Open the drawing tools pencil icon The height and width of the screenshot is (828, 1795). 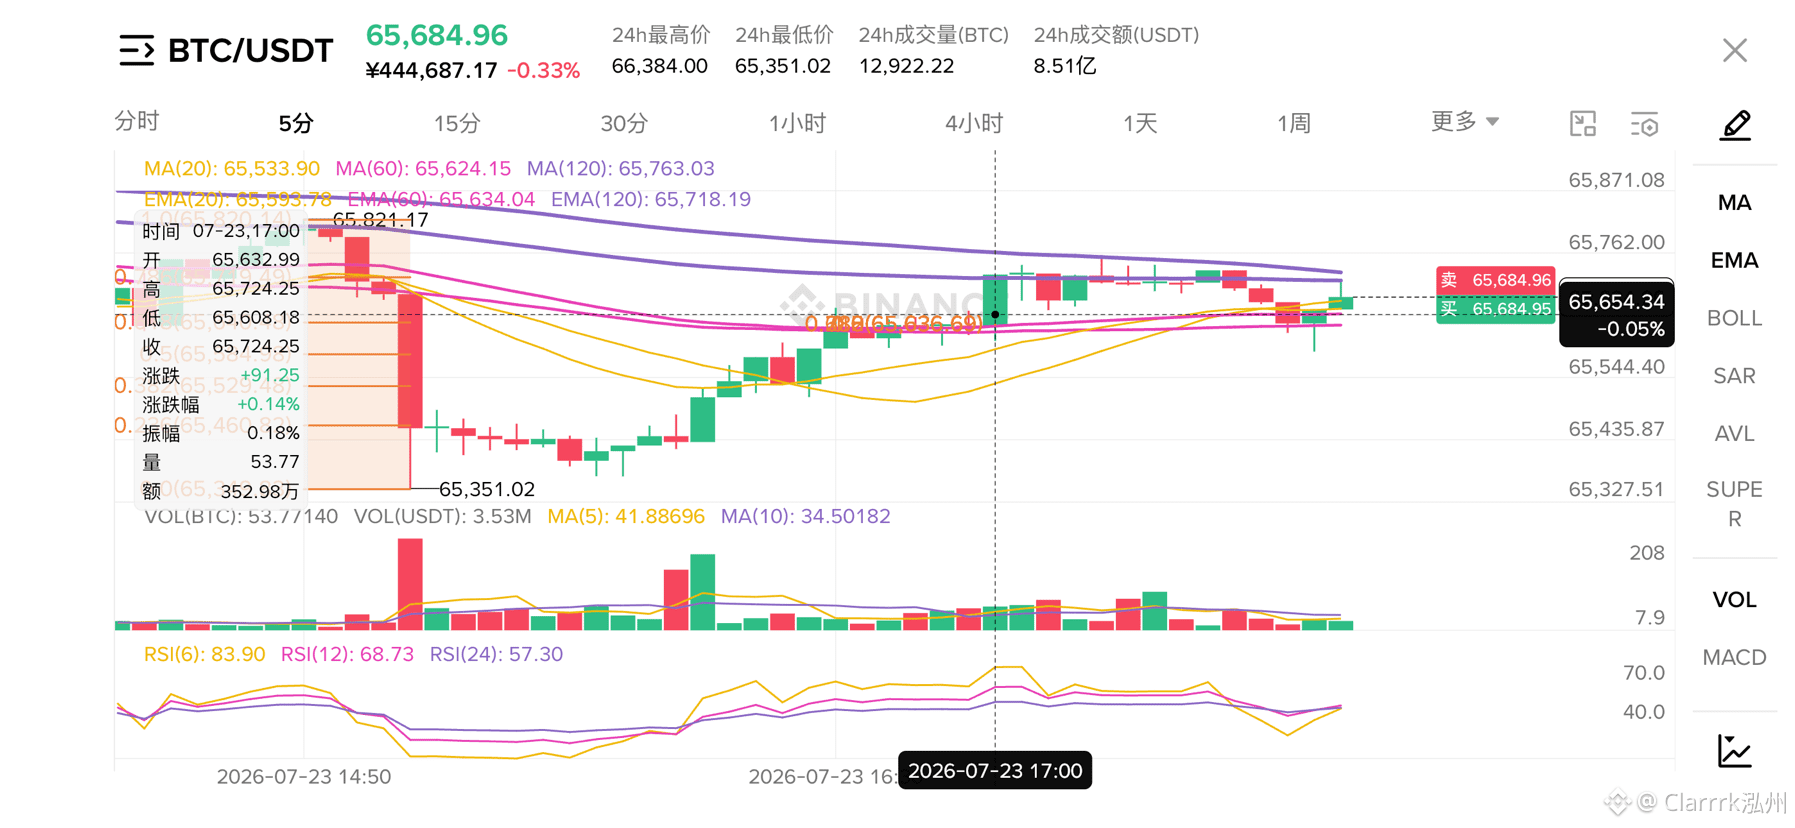tap(1735, 125)
